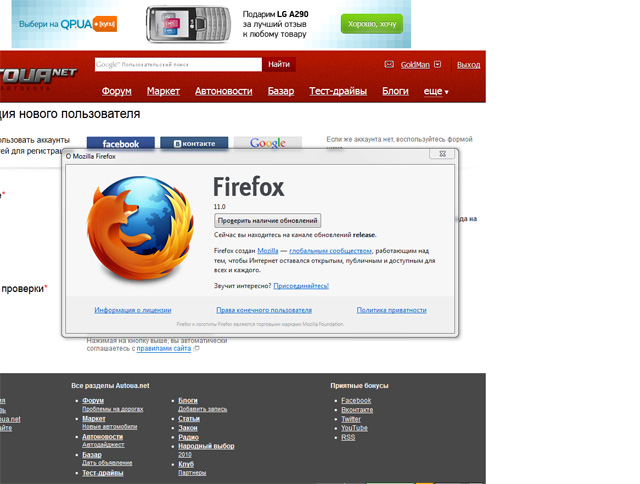
Task: Open the Mozilla link in About dialog
Action: coord(267,250)
